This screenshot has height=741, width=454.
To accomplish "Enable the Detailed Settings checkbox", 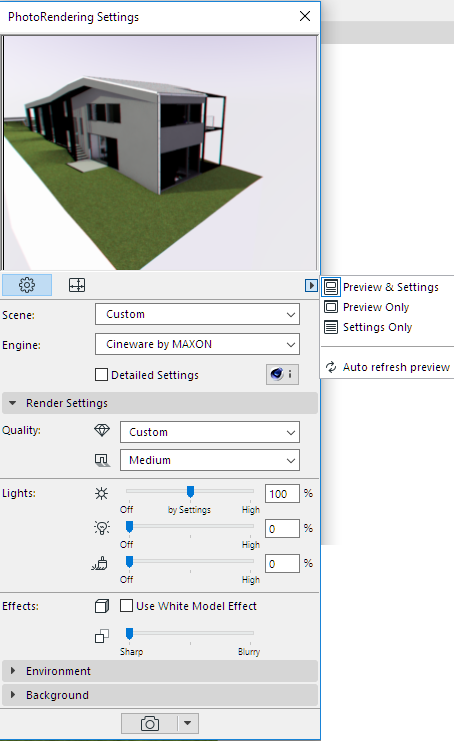I will click(x=101, y=375).
